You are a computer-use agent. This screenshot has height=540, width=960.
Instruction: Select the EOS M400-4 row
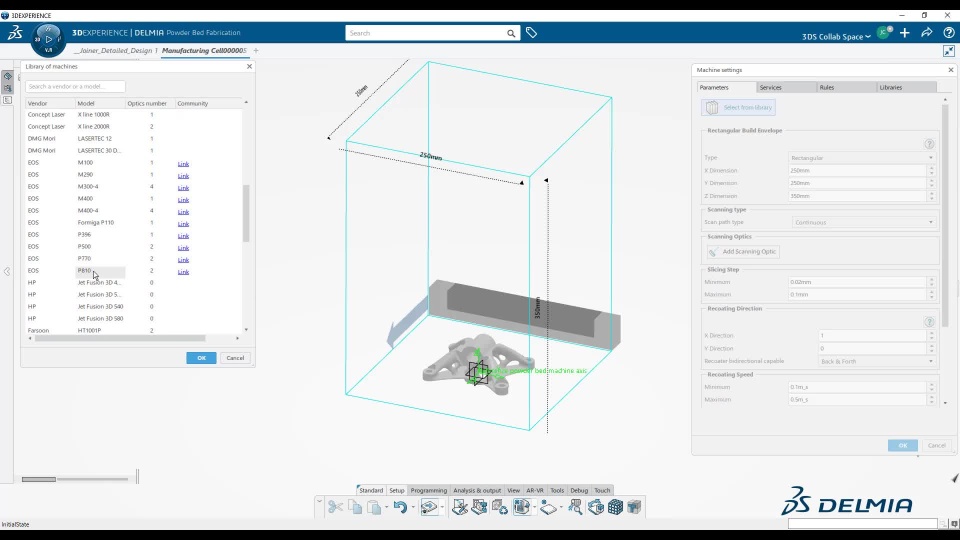(x=133, y=211)
